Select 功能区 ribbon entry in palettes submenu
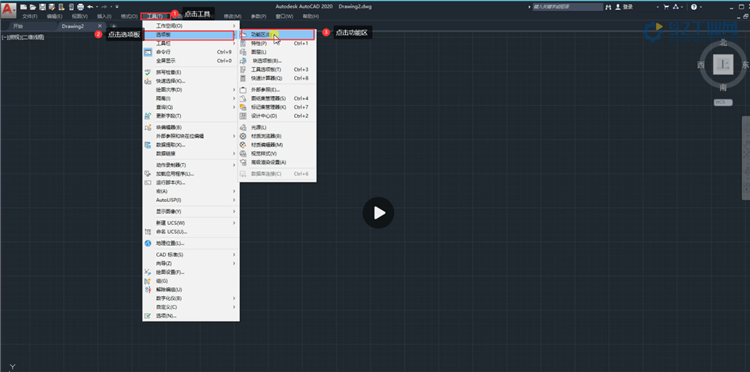Viewport: 750px width, 372px height. (x=277, y=34)
